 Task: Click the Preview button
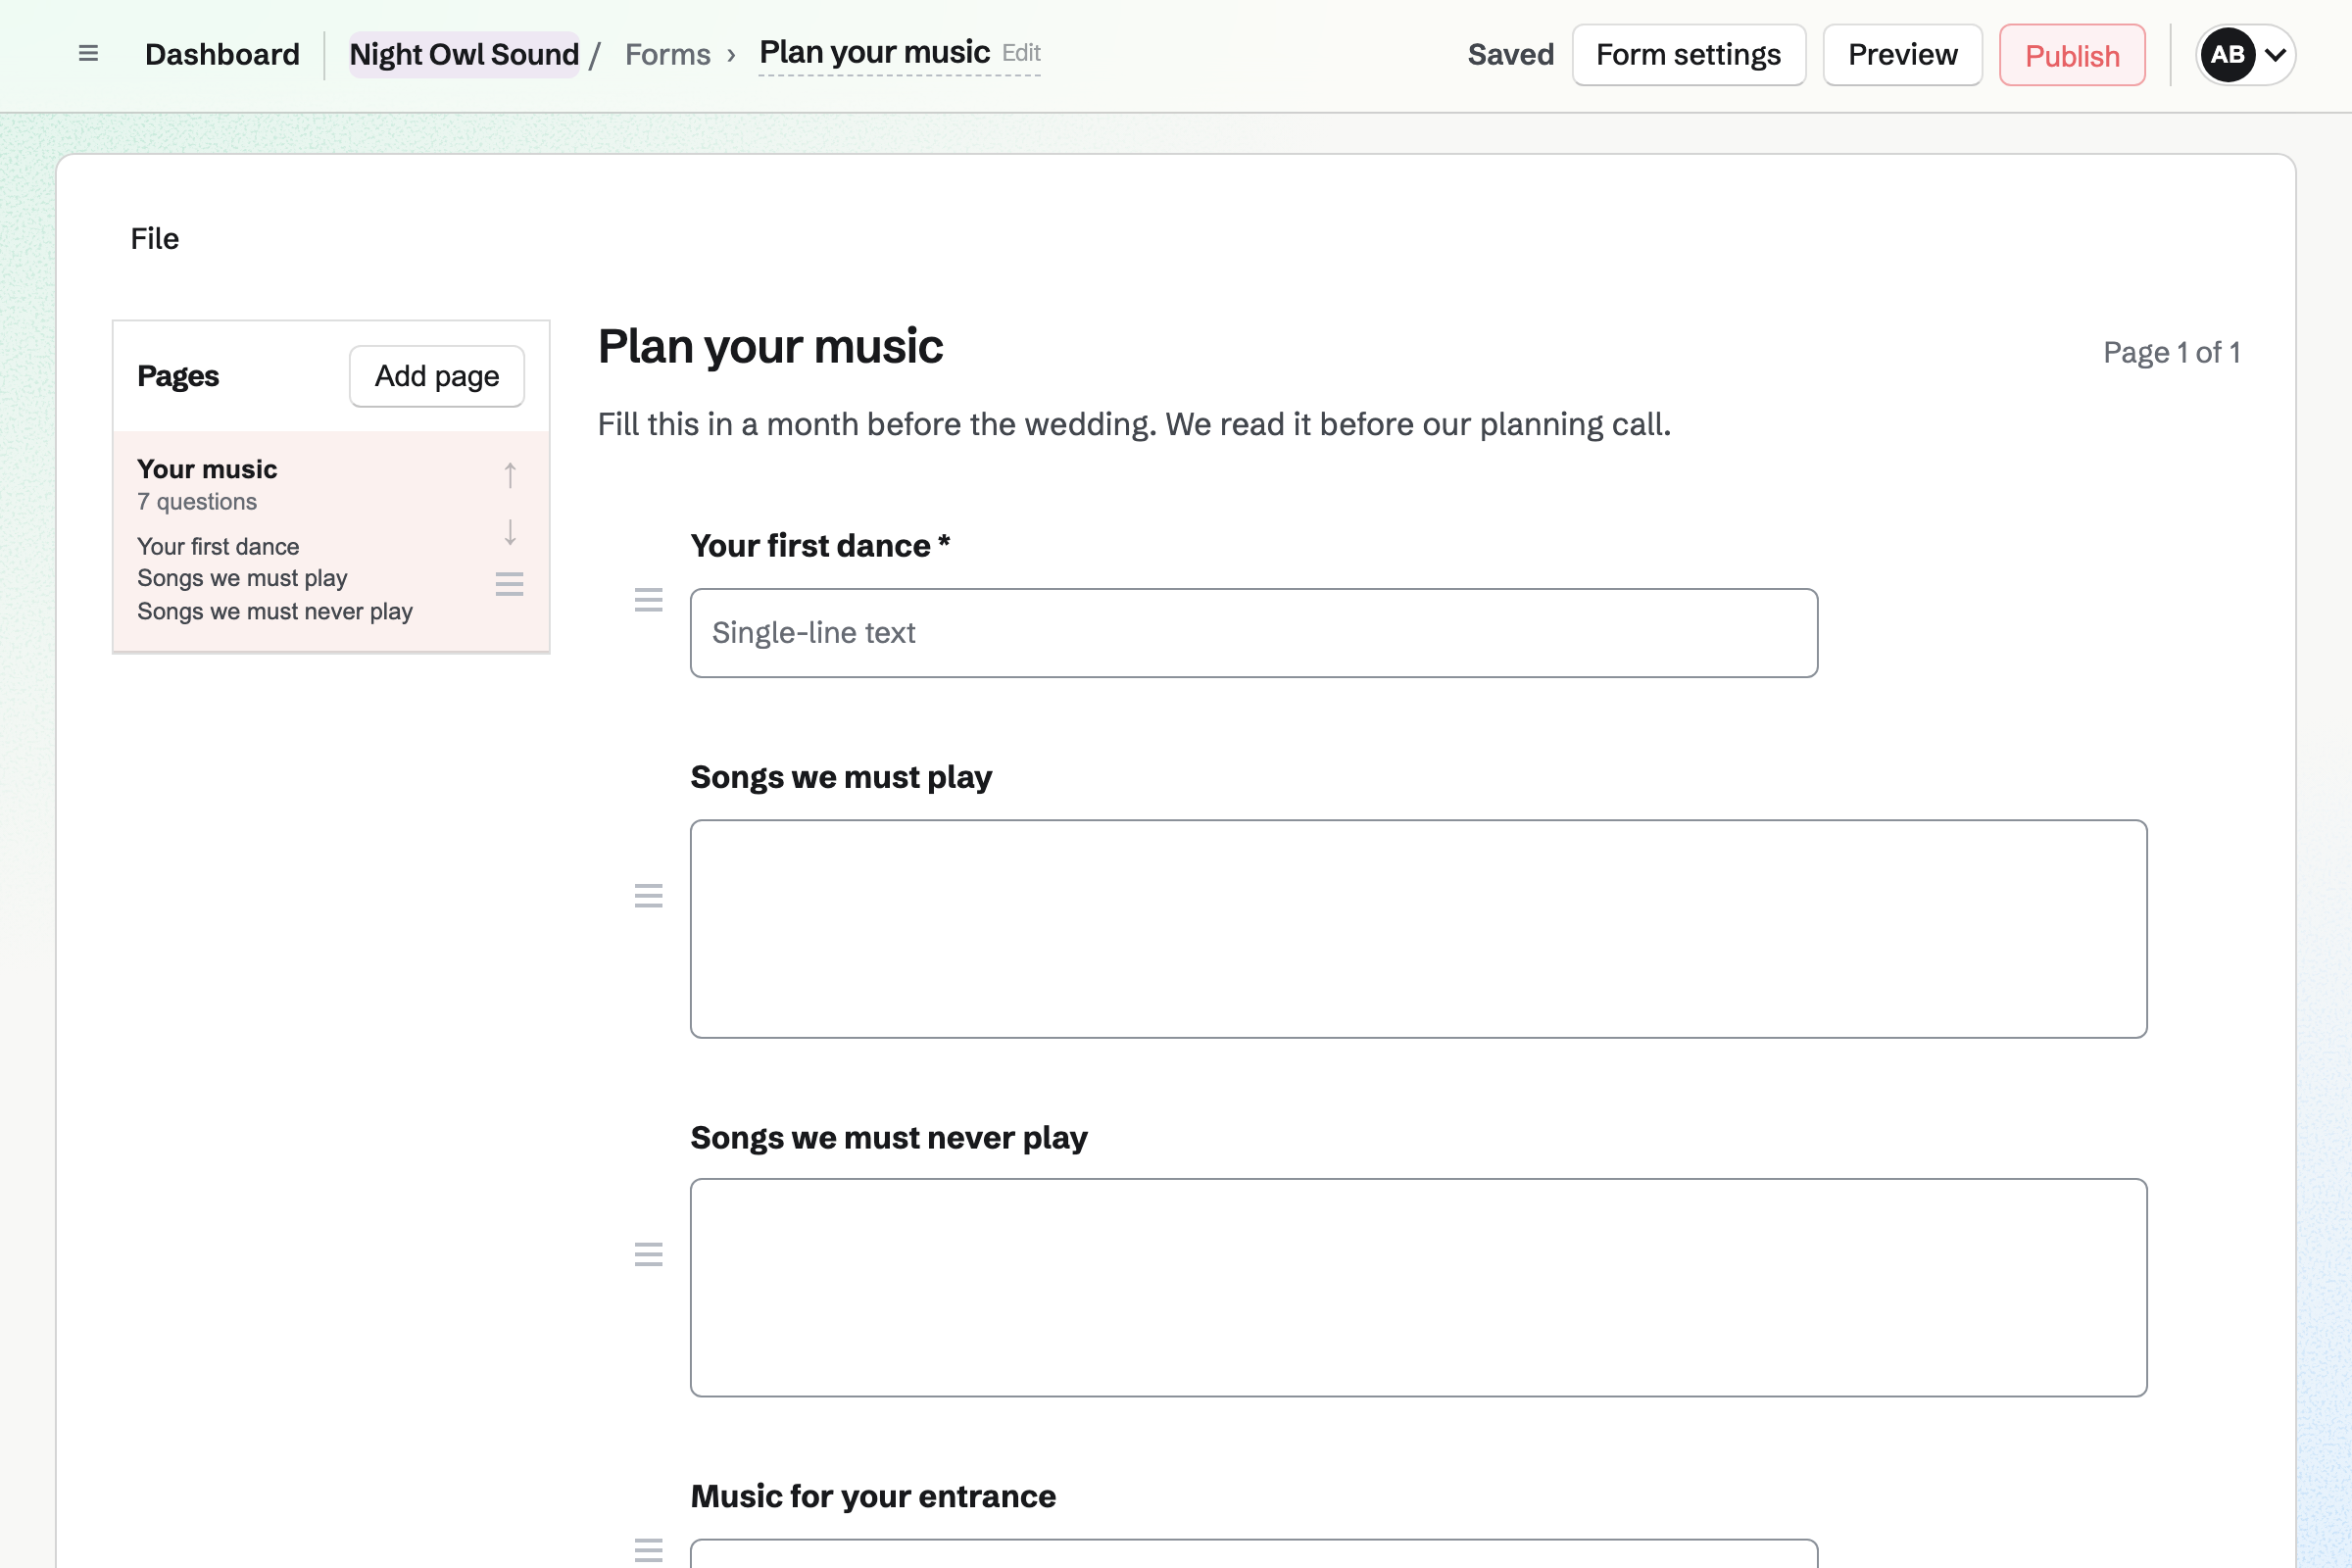point(1903,55)
